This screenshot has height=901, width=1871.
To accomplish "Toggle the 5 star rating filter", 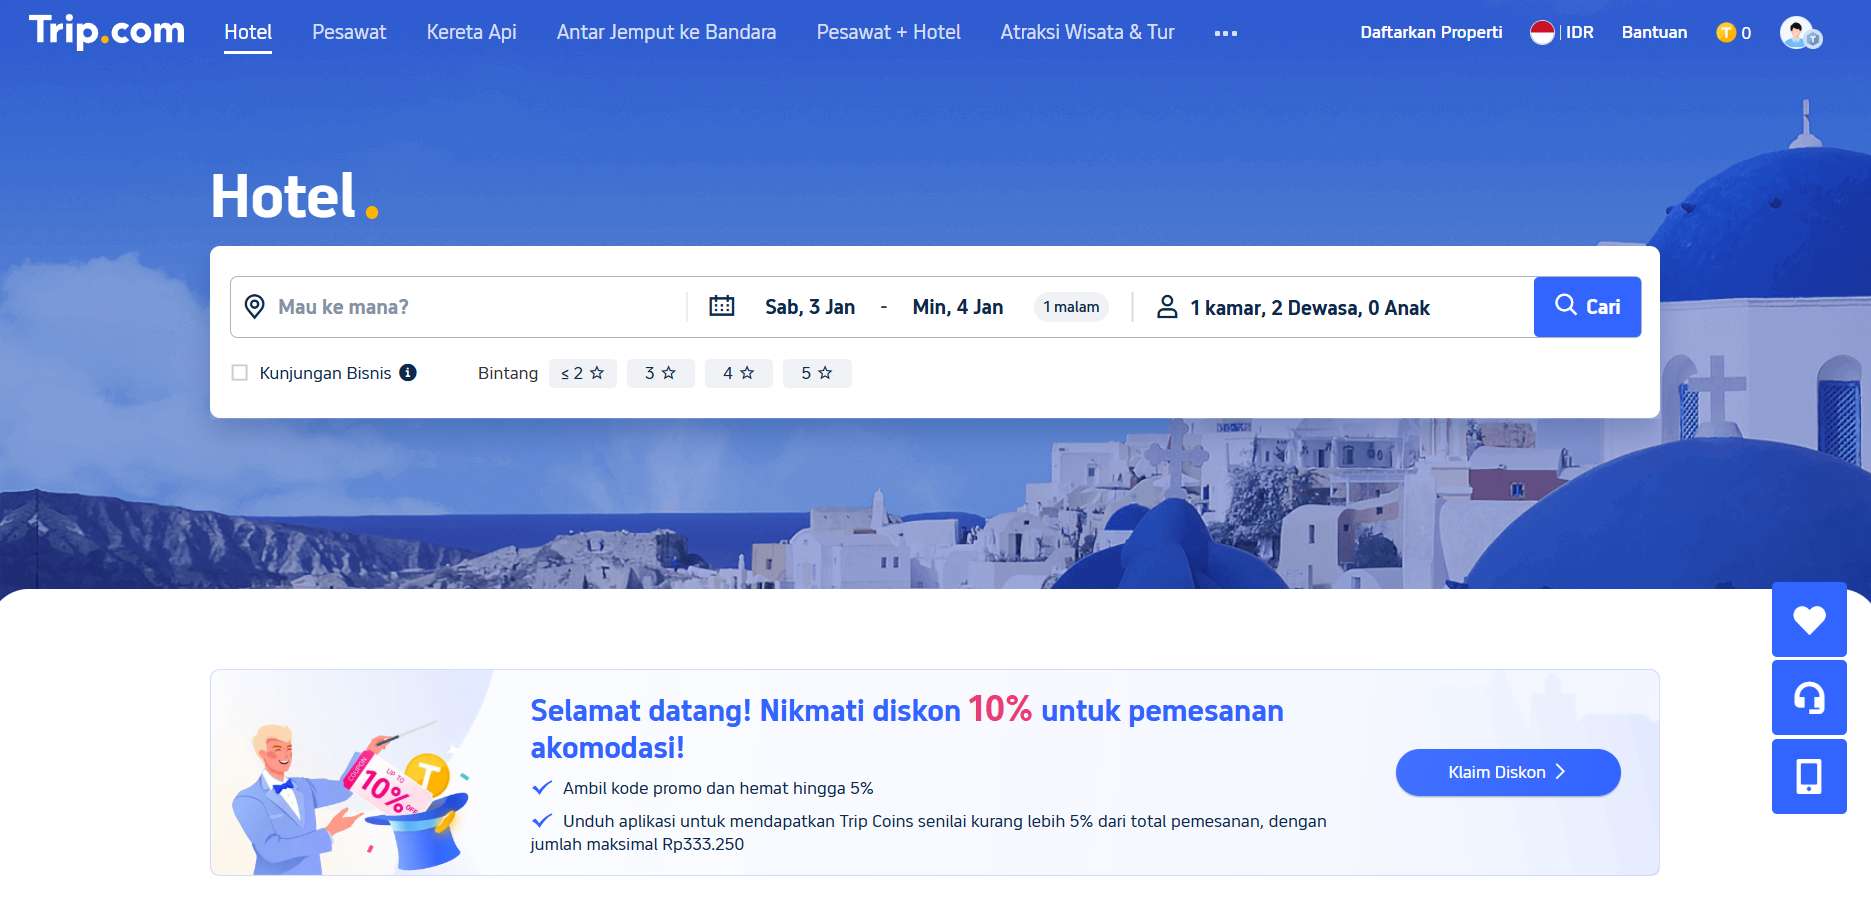I will click(x=816, y=373).
